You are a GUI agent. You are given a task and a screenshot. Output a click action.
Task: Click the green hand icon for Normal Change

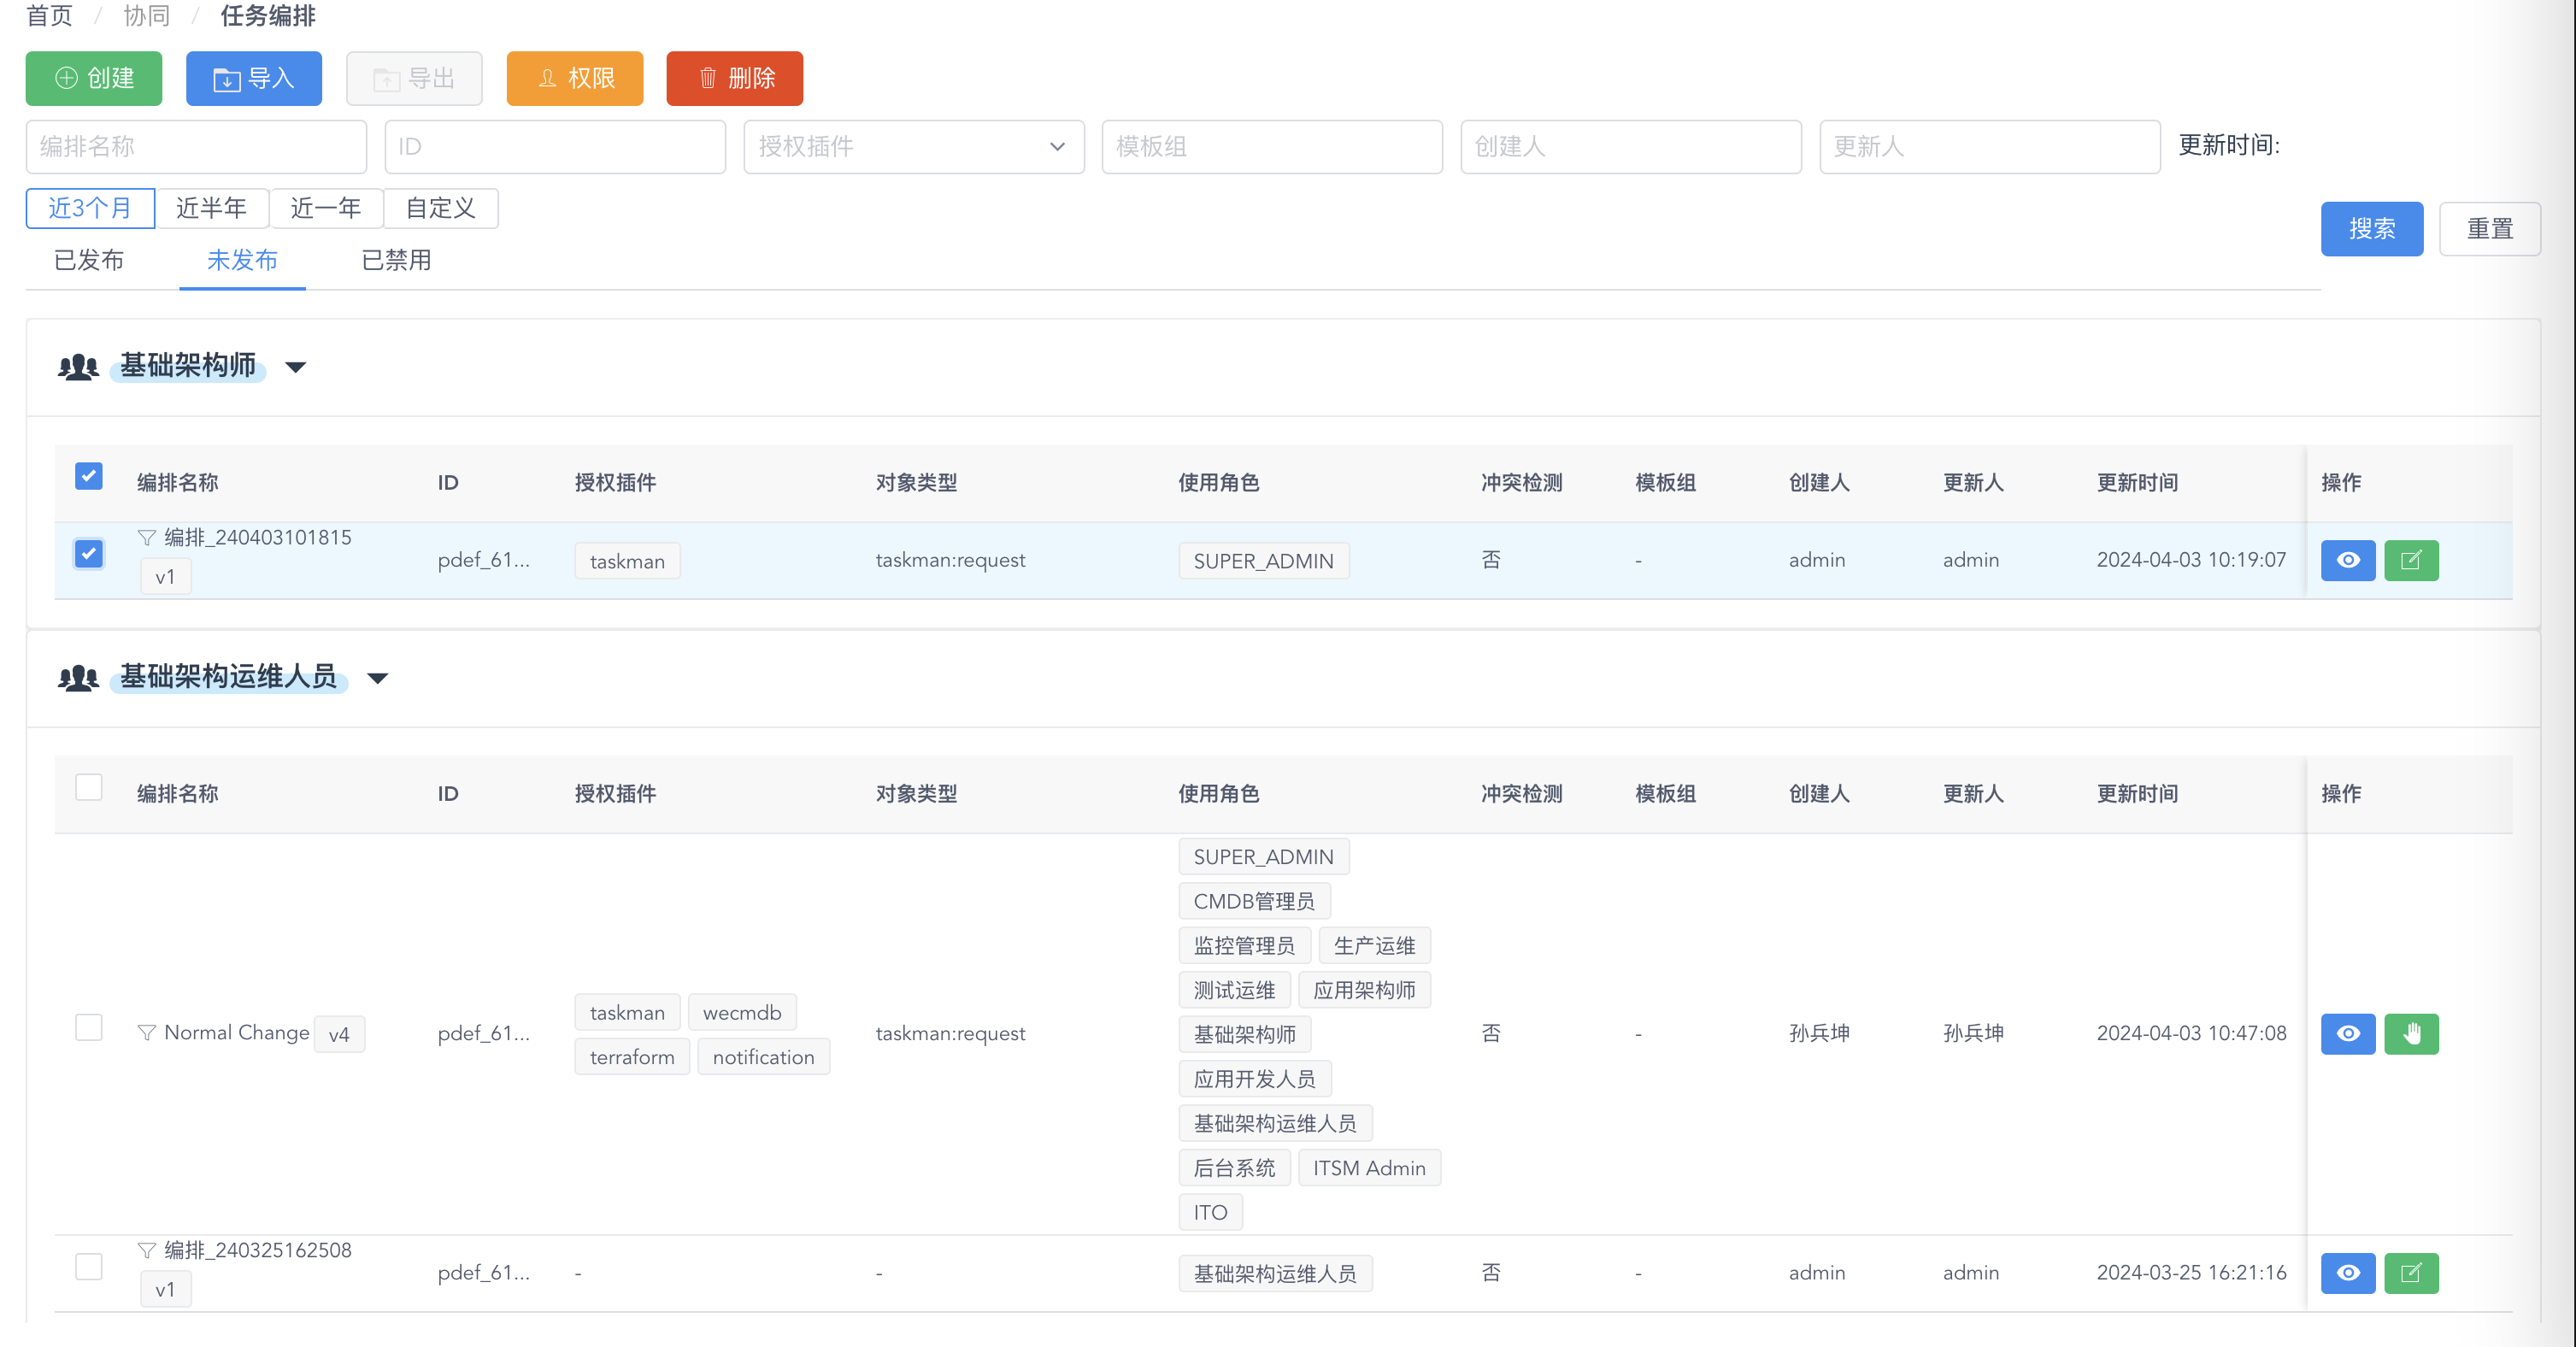click(x=2411, y=1034)
